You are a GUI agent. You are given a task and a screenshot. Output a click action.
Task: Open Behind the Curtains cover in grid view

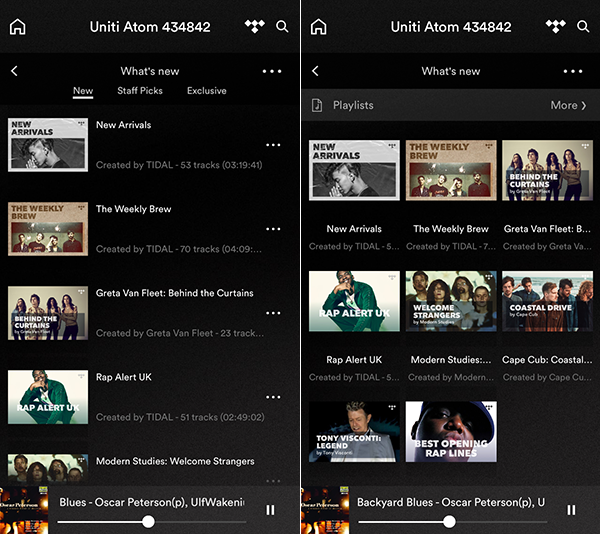[548, 170]
